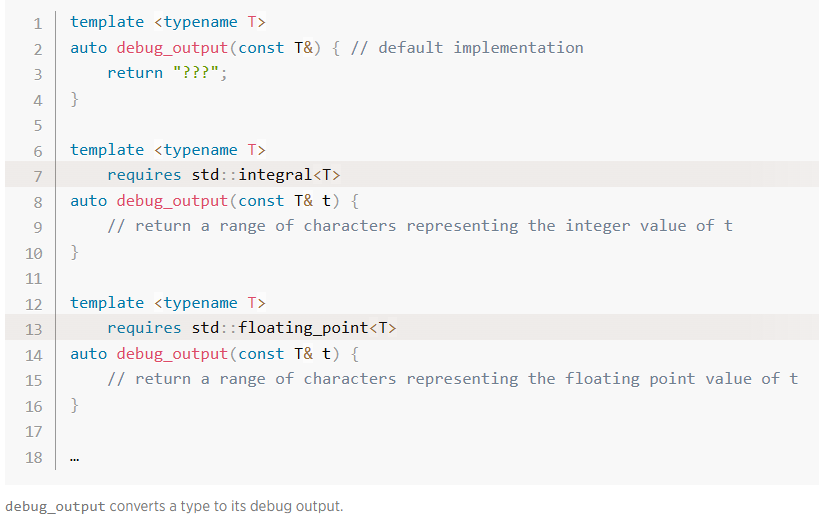Click the ellipsis on line 18
Screen dimensions: 819x520
(x=75, y=458)
